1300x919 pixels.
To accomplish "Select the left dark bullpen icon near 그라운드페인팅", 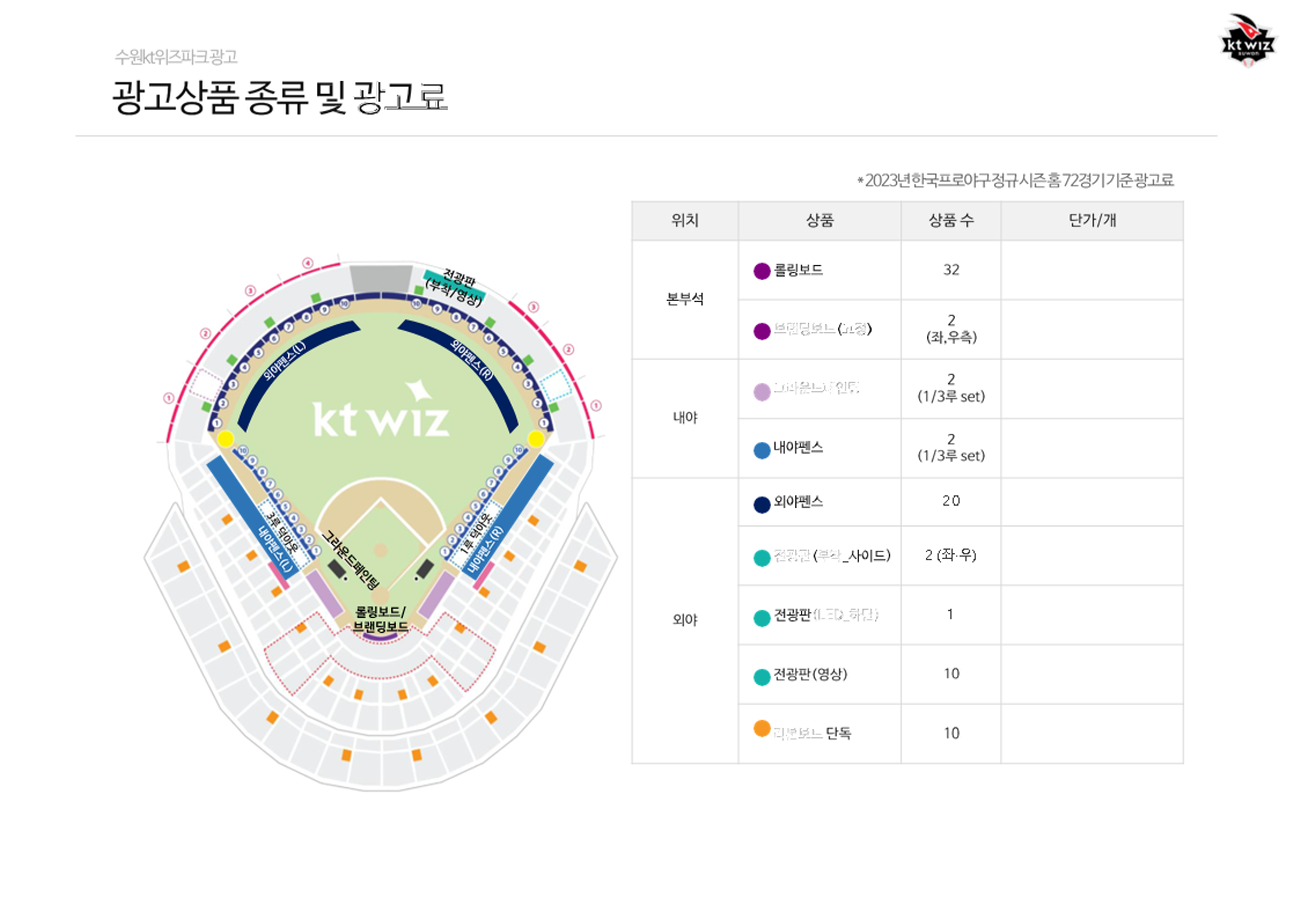I will click(x=337, y=568).
